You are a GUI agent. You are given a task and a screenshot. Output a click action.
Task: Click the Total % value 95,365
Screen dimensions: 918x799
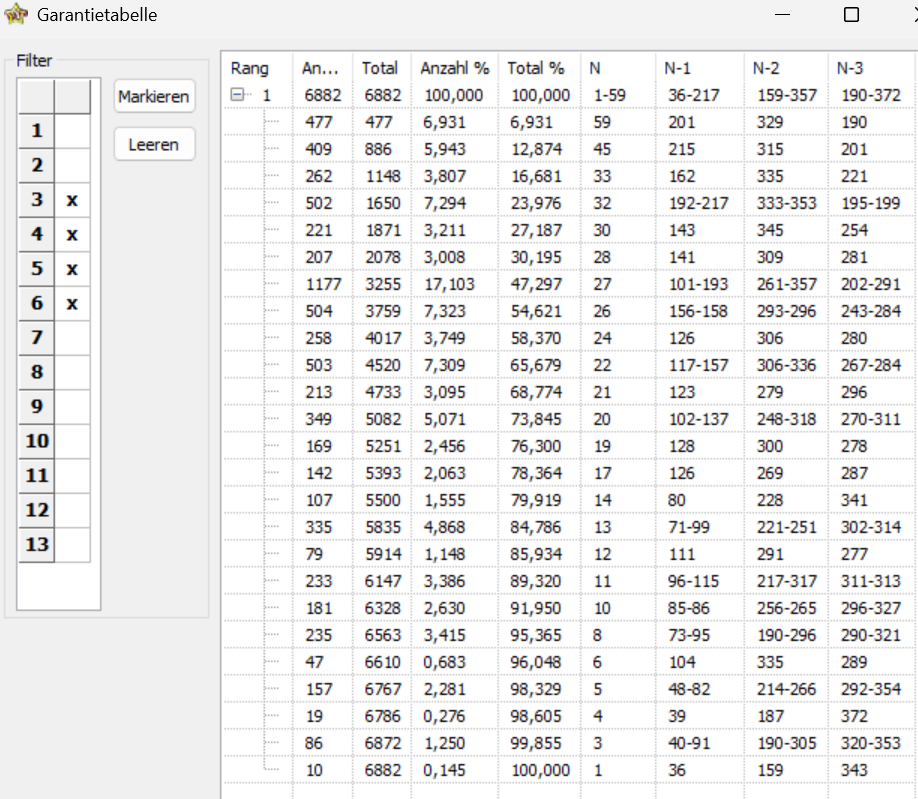pyautogui.click(x=536, y=635)
